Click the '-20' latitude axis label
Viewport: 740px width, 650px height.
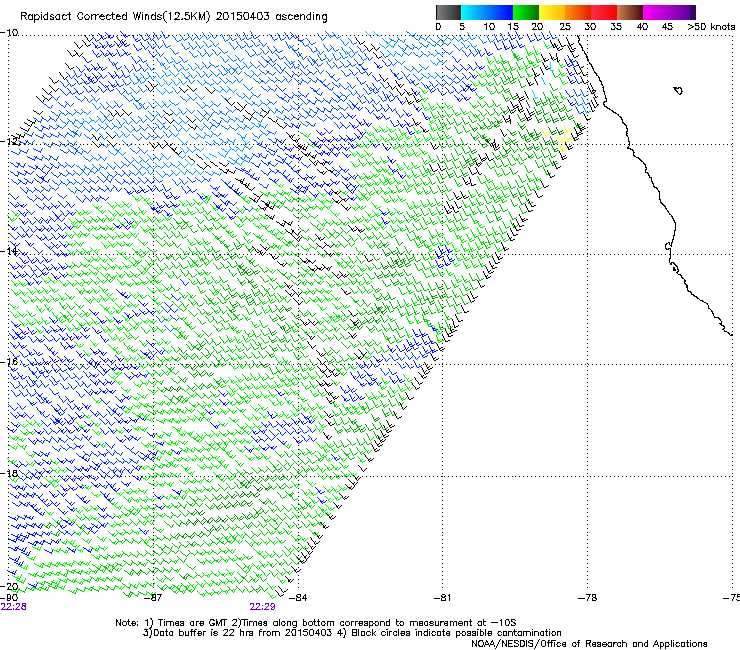(x=9, y=586)
